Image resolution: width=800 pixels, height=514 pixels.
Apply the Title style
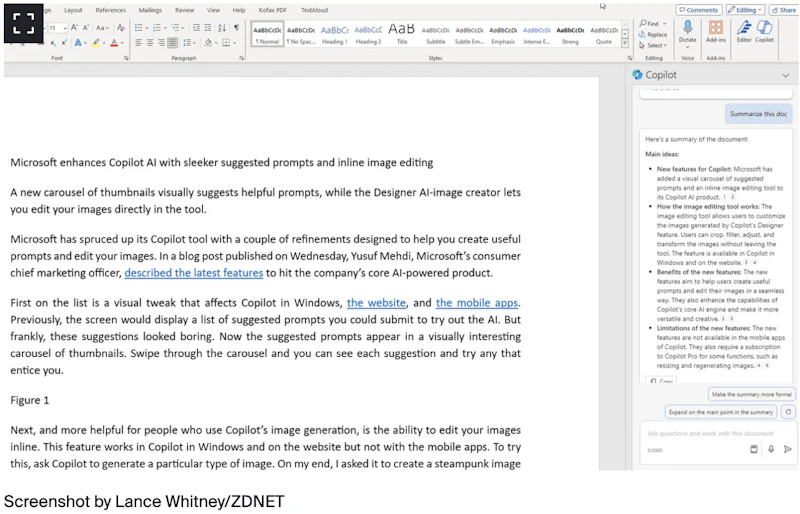tap(402, 35)
